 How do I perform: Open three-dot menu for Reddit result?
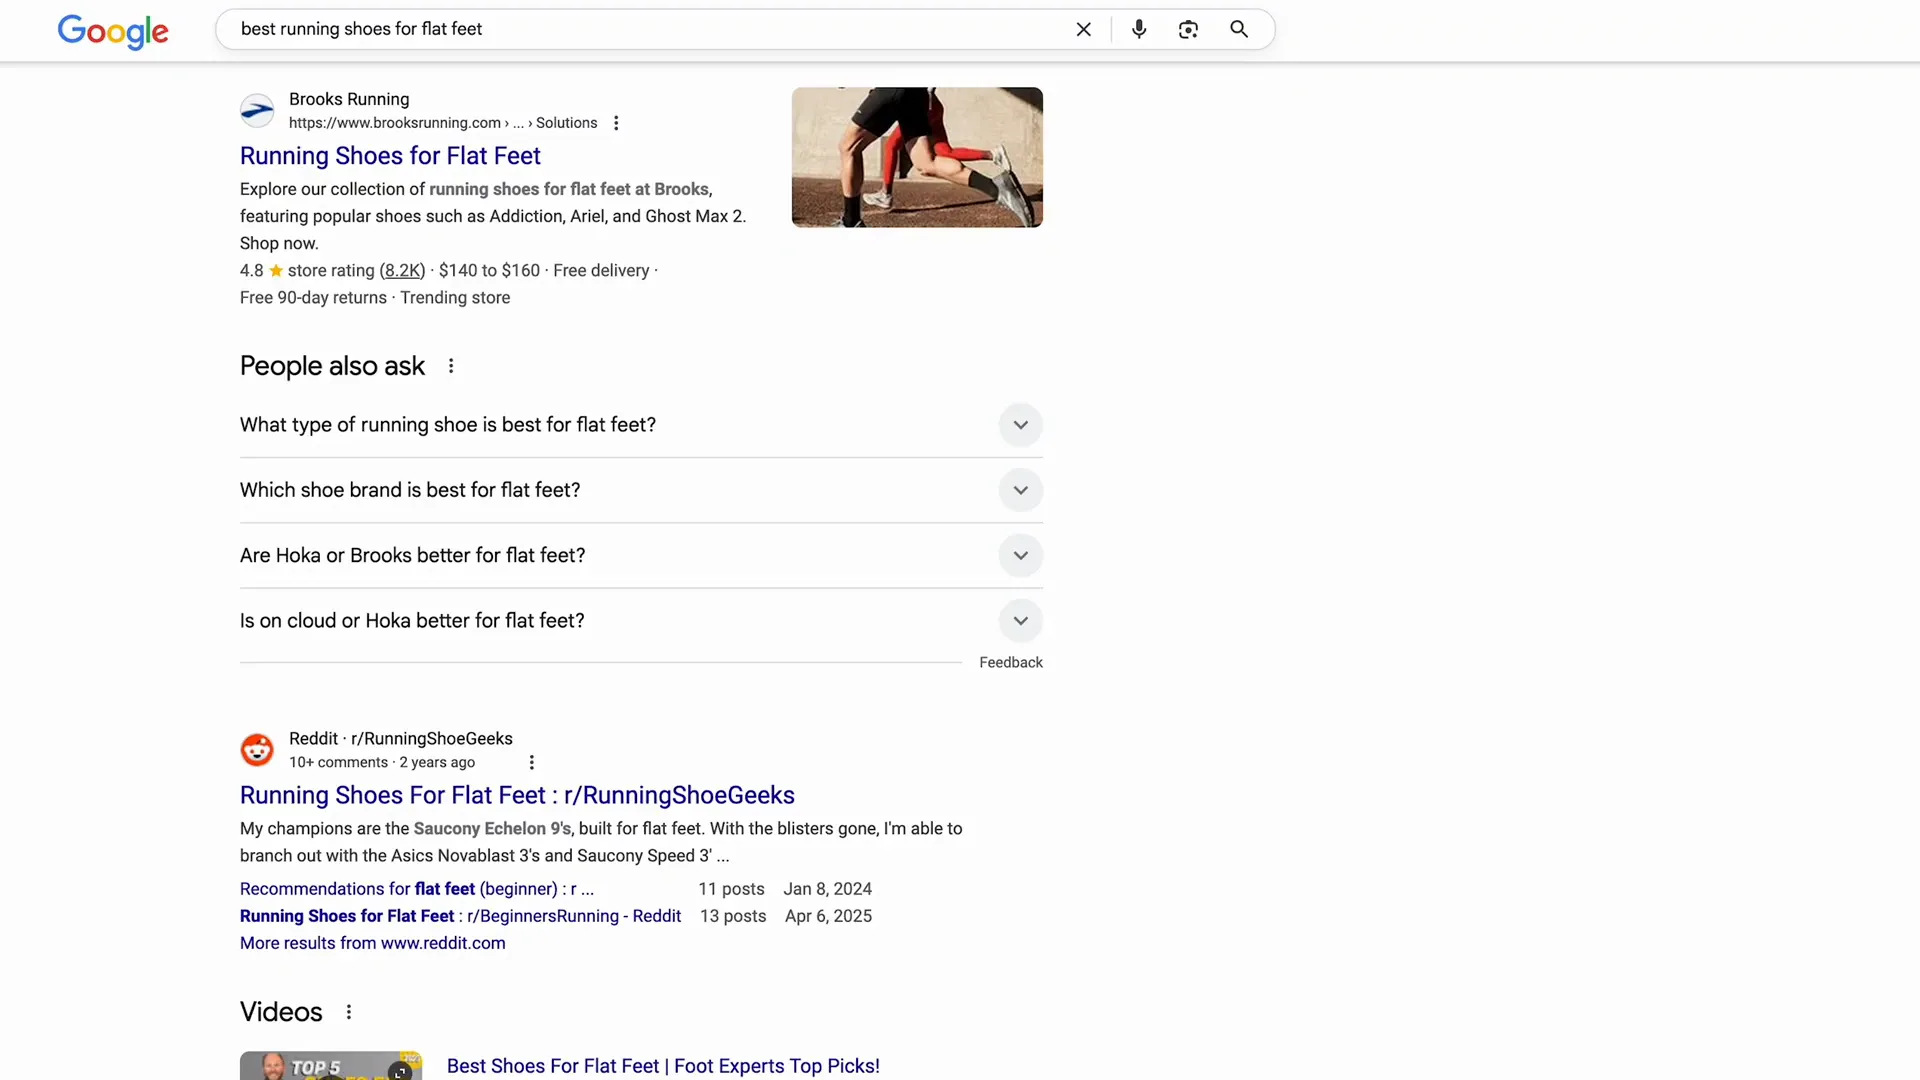(532, 762)
